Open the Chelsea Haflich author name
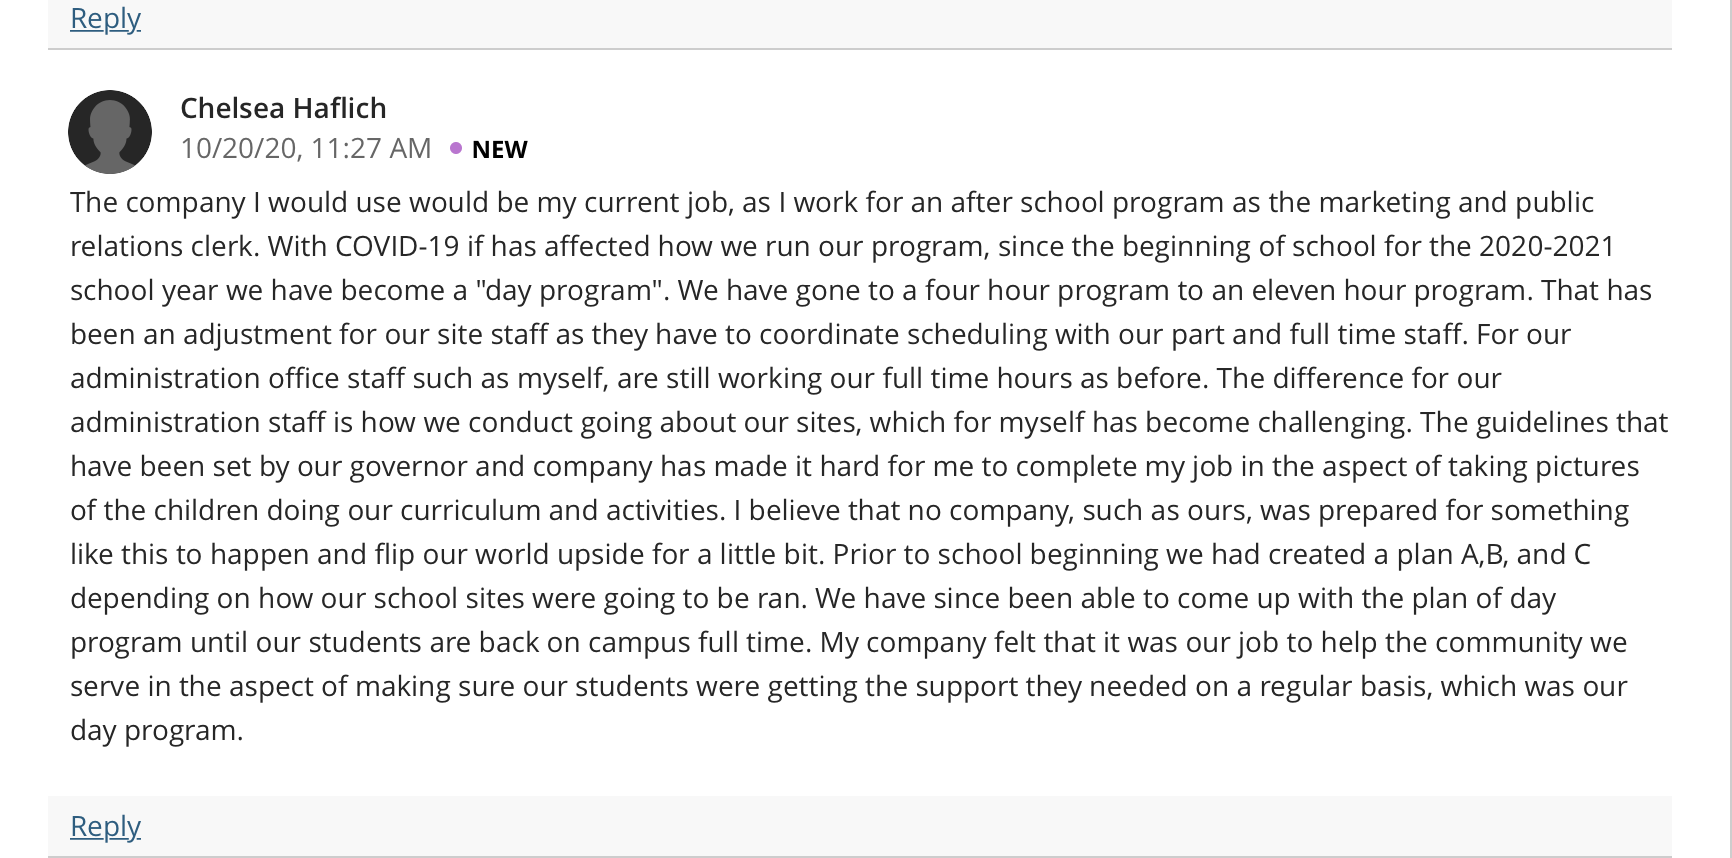Viewport: 1732px width, 858px height. pyautogui.click(x=283, y=108)
